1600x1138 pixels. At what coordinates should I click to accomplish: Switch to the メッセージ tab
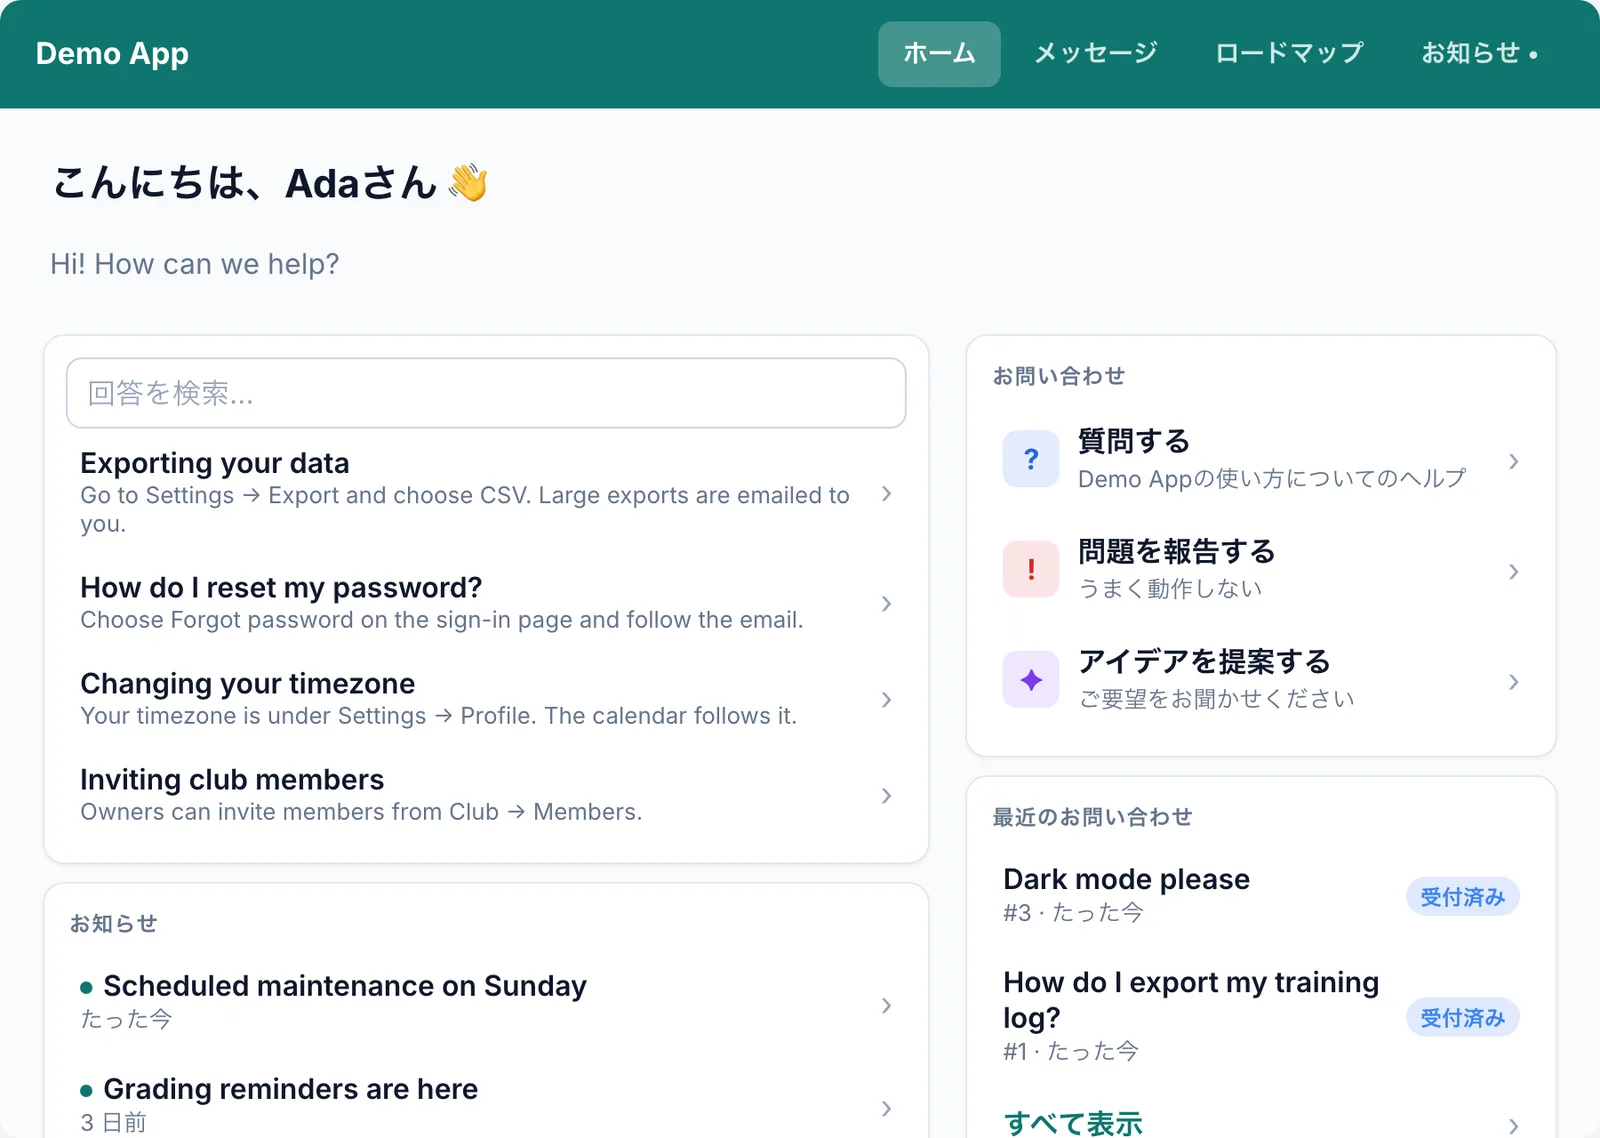coord(1096,53)
